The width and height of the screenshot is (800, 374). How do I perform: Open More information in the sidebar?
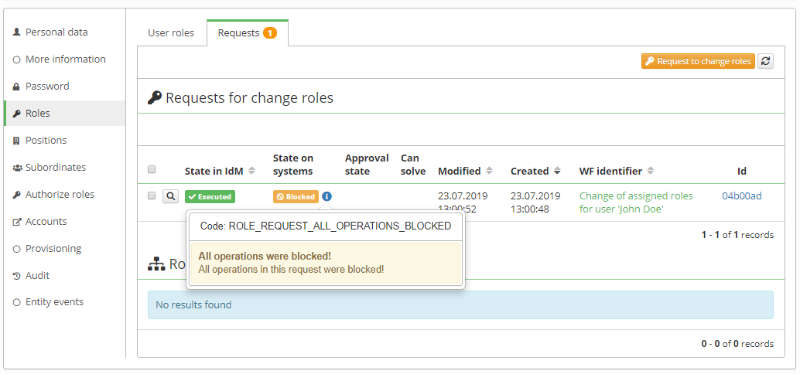[x=64, y=59]
